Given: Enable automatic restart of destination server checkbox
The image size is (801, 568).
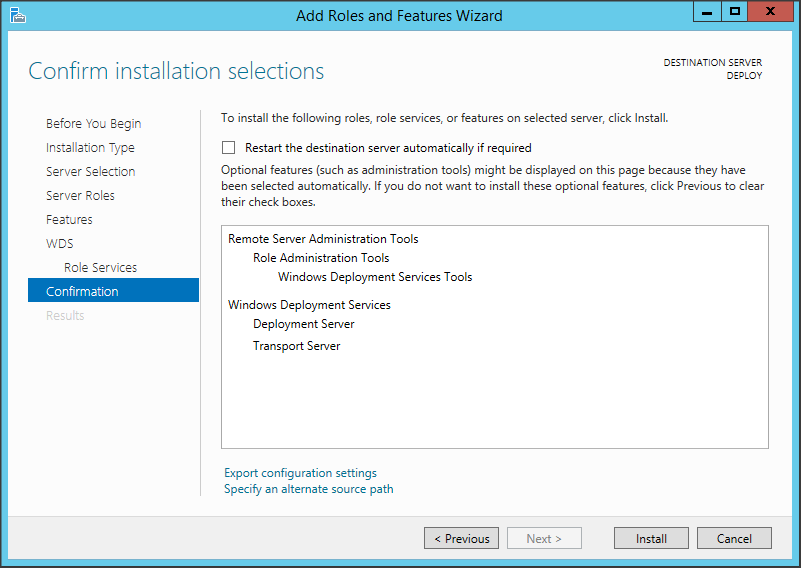Looking at the screenshot, I should pyautogui.click(x=229, y=147).
